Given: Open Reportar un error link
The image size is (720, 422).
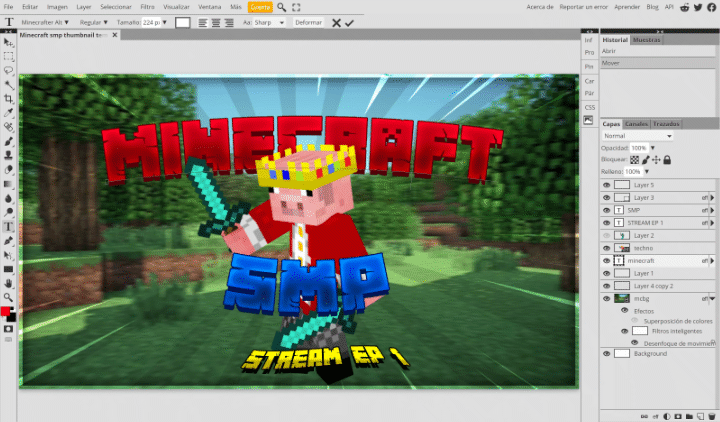Looking at the screenshot, I should pos(583,7).
